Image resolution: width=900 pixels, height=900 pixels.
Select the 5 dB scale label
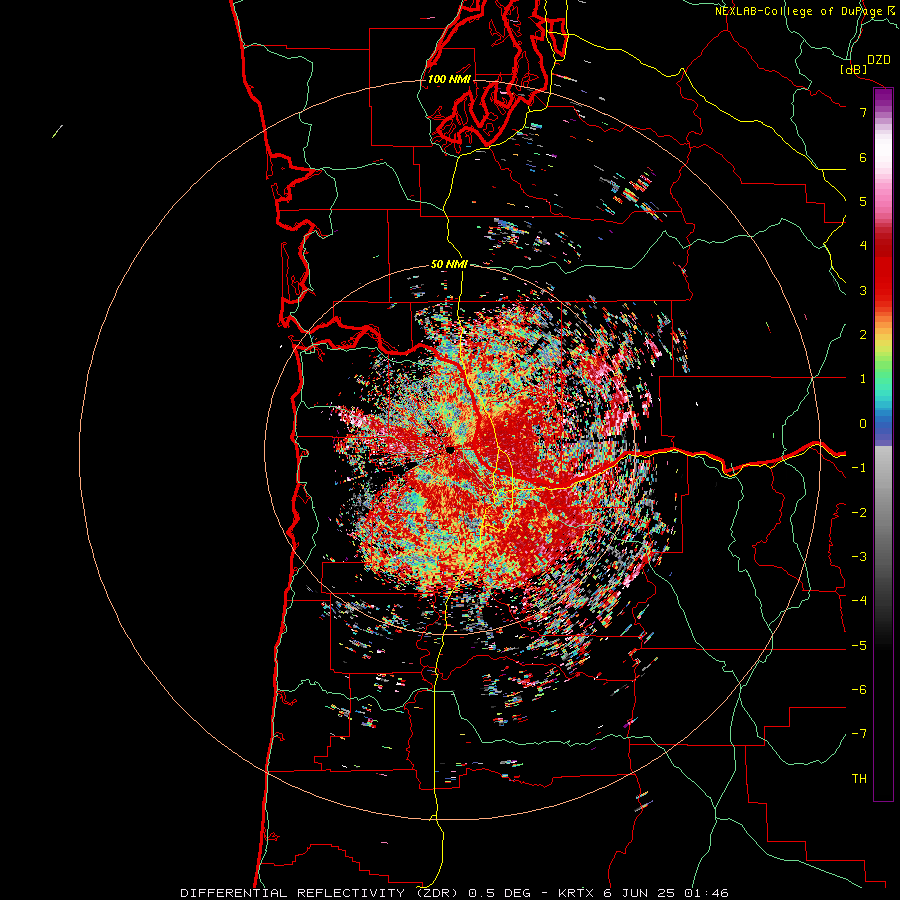(863, 201)
